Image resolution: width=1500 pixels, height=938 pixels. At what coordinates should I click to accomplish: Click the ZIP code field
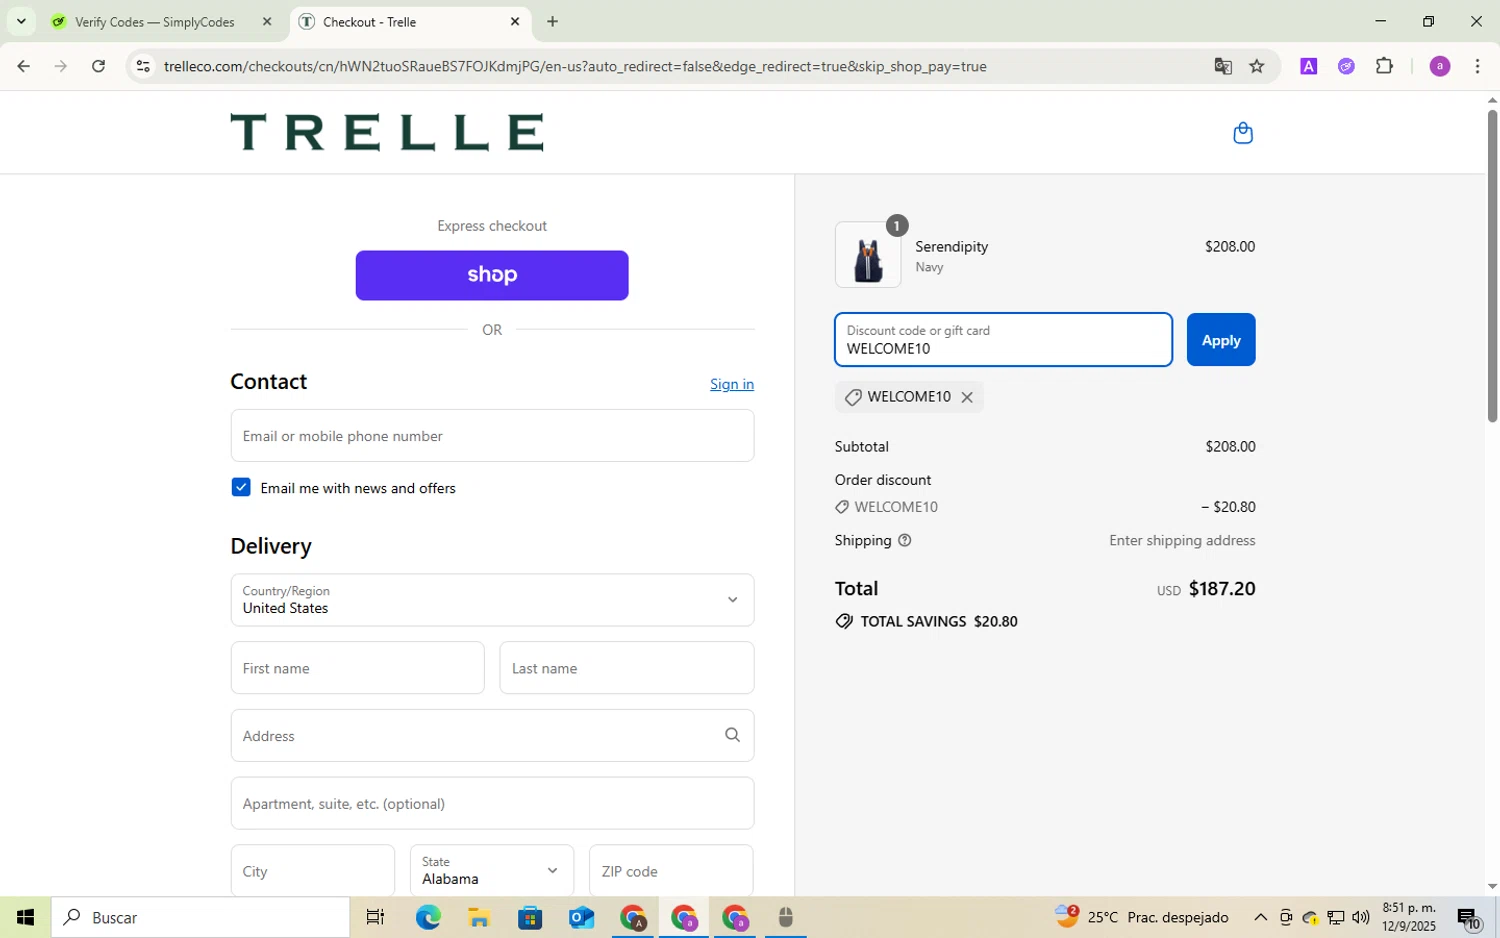point(671,871)
